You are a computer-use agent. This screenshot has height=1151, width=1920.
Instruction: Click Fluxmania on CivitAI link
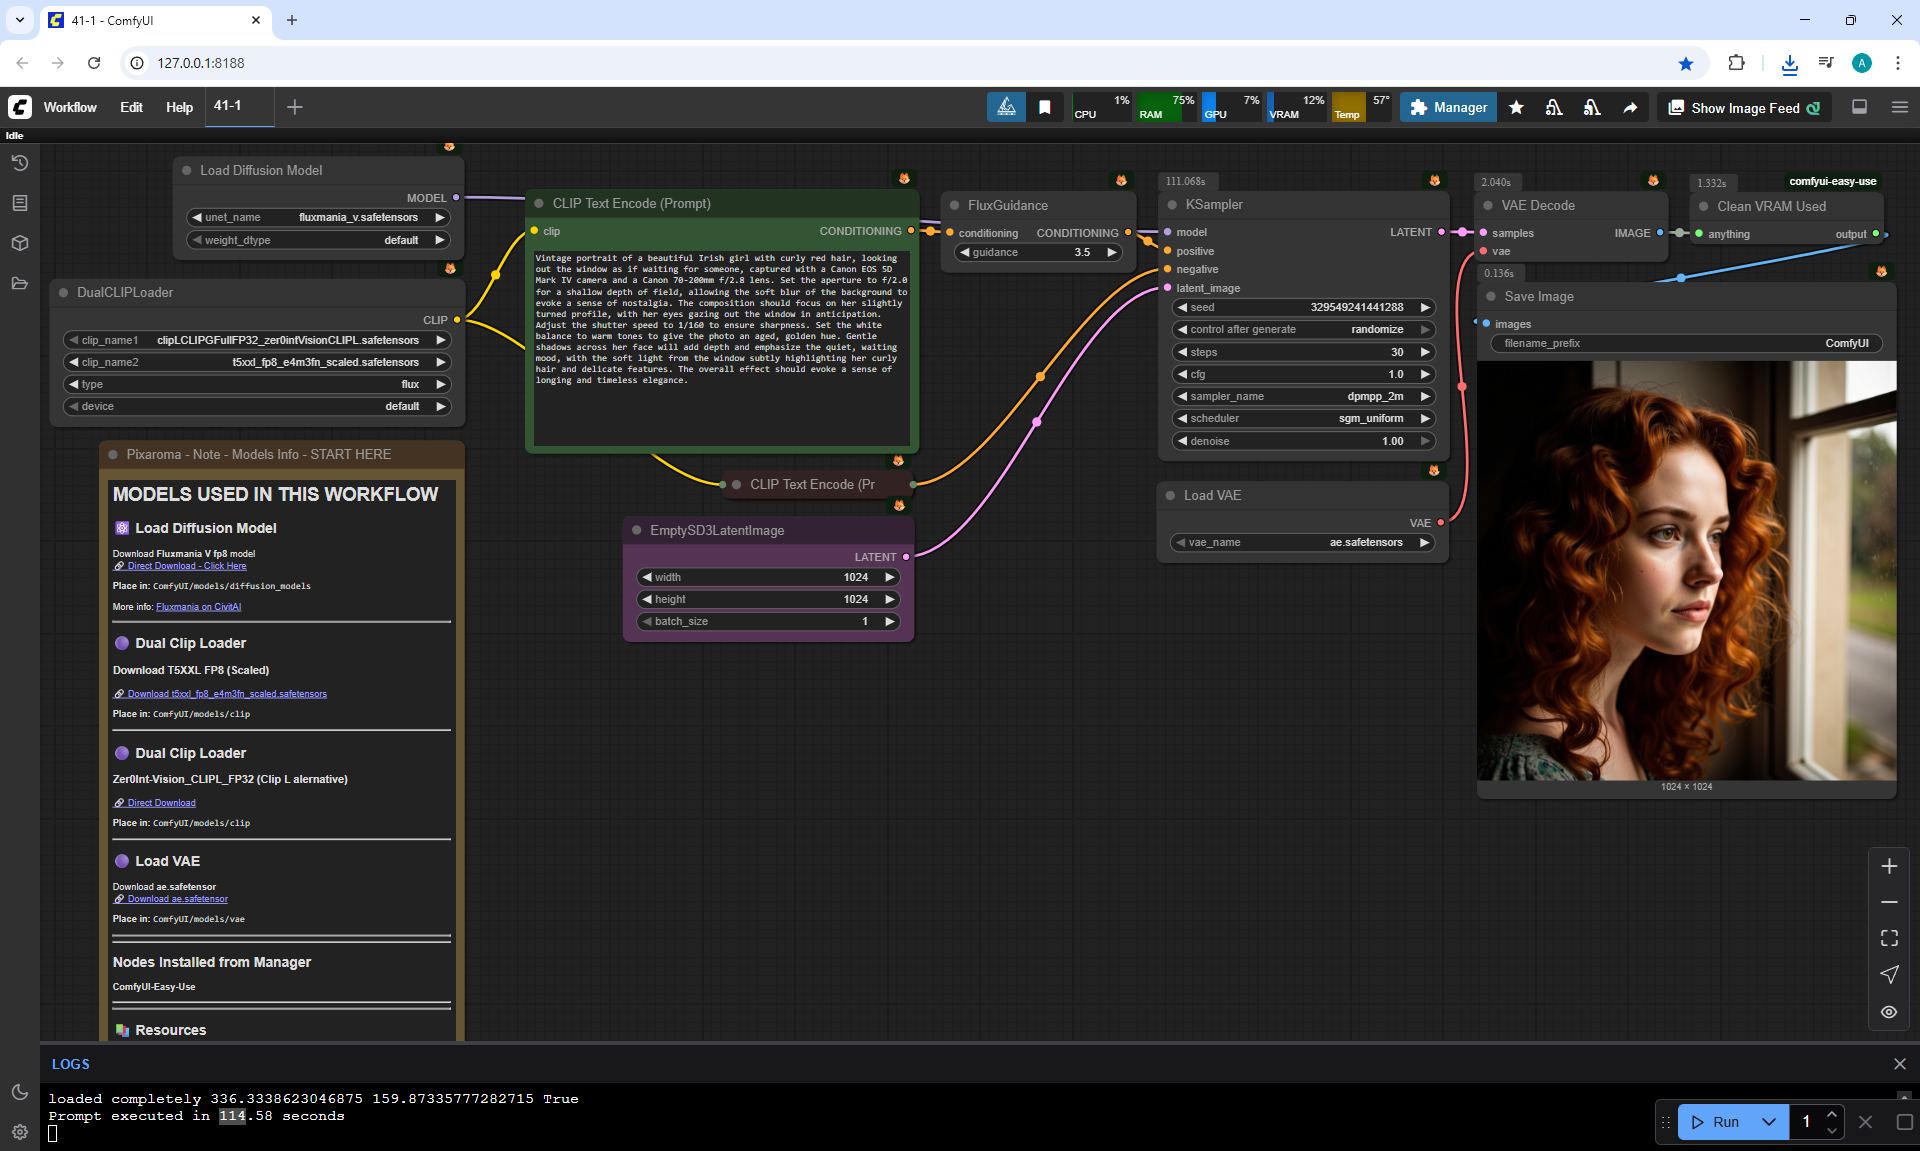(x=198, y=607)
